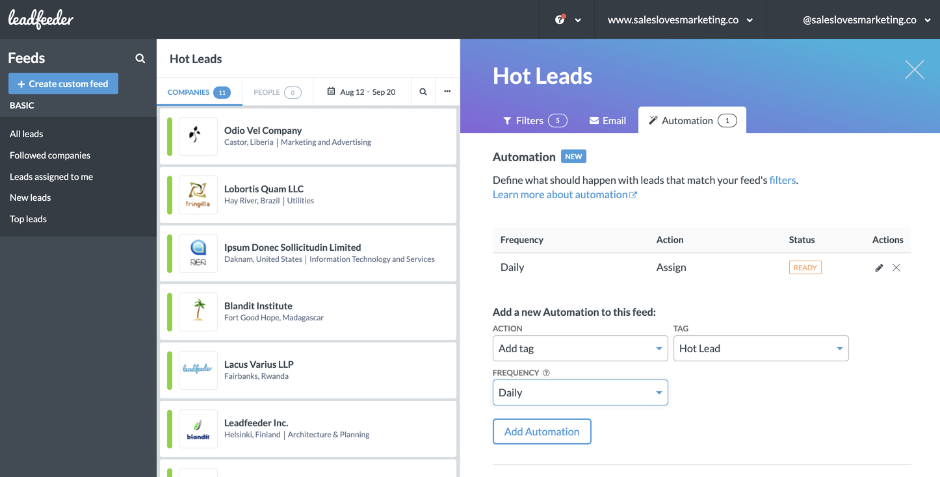Screen dimensions: 940x477
Task: Open the three-dot more options menu
Action: 447,92
